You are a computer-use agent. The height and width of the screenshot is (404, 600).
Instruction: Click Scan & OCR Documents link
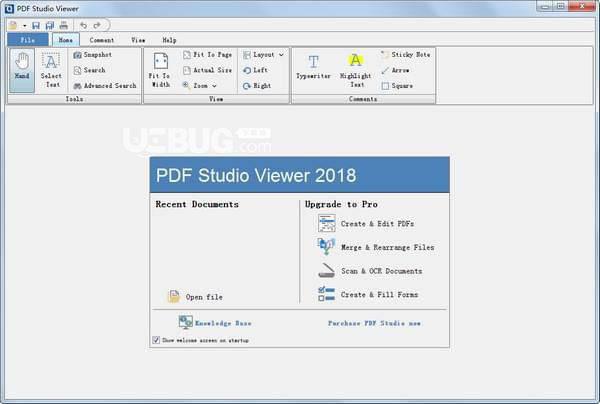[382, 271]
